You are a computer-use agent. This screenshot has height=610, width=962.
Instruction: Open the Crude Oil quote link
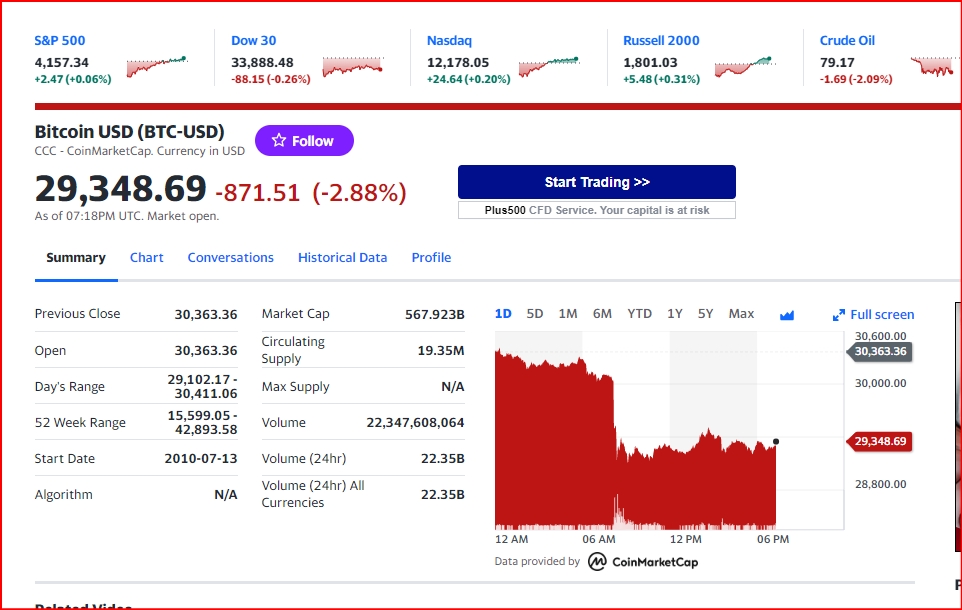pyautogui.click(x=847, y=41)
